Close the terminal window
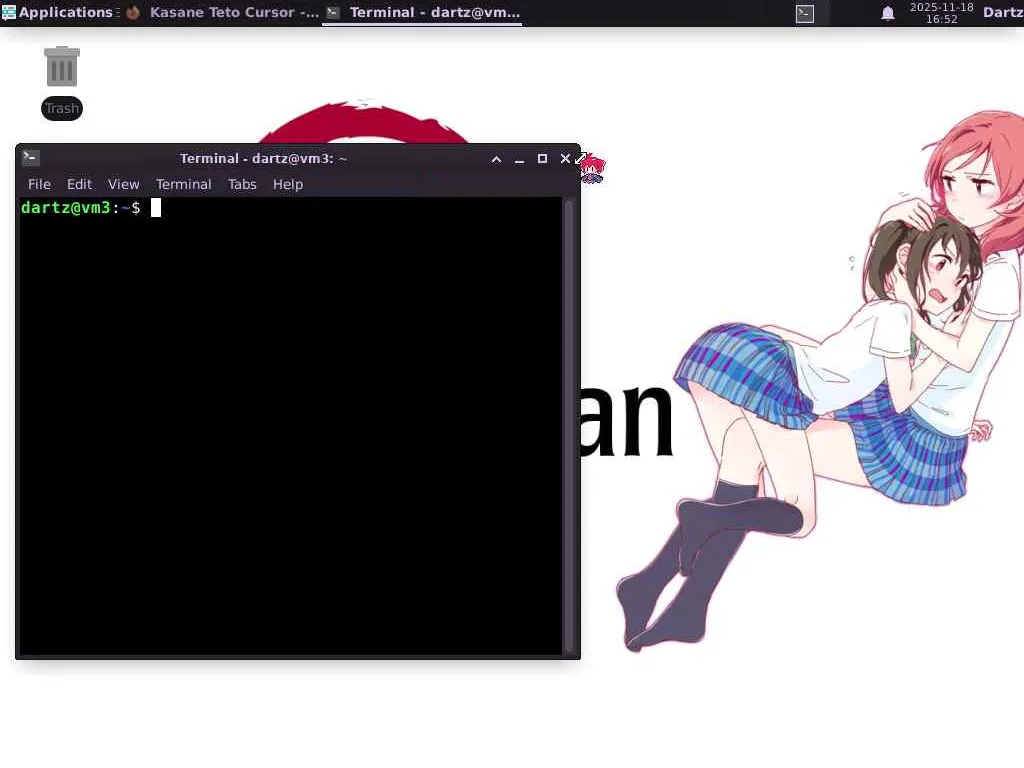The image size is (1024, 768). tap(565, 159)
